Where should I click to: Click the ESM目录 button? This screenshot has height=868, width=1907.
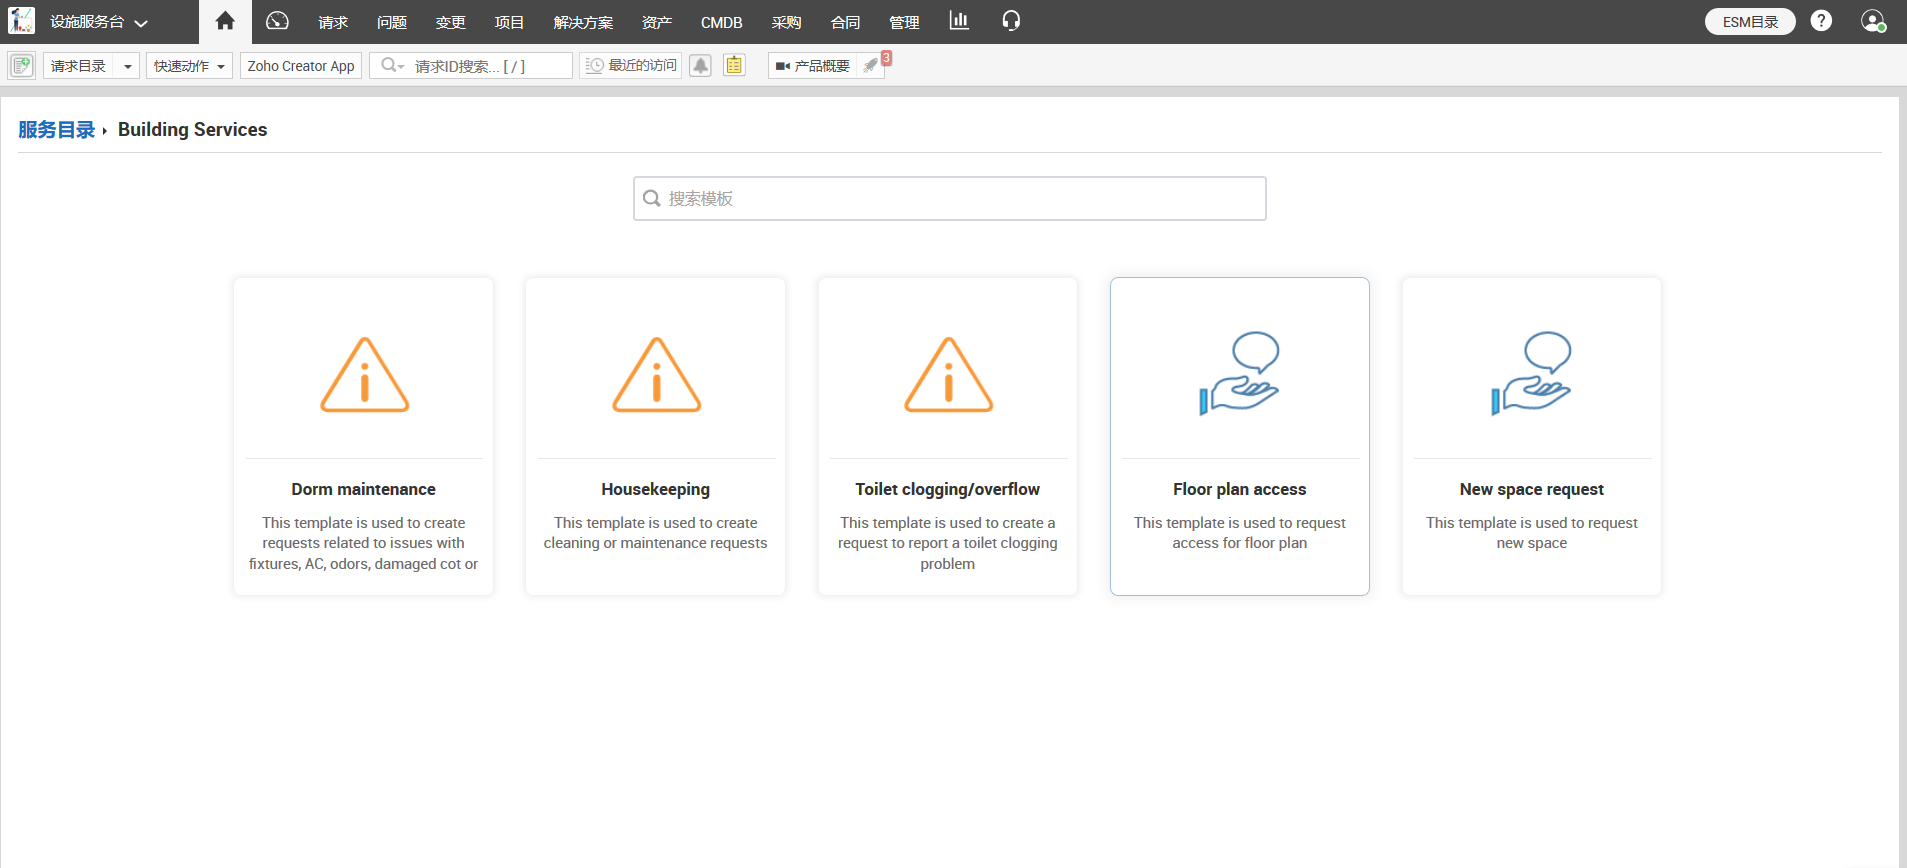1749,22
